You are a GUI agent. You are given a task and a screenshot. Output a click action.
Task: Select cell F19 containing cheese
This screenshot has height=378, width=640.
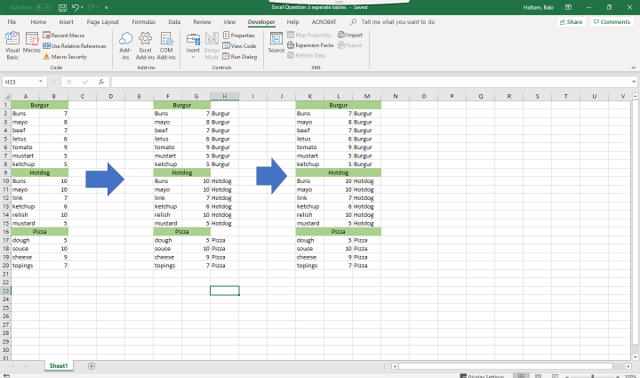coord(168,257)
